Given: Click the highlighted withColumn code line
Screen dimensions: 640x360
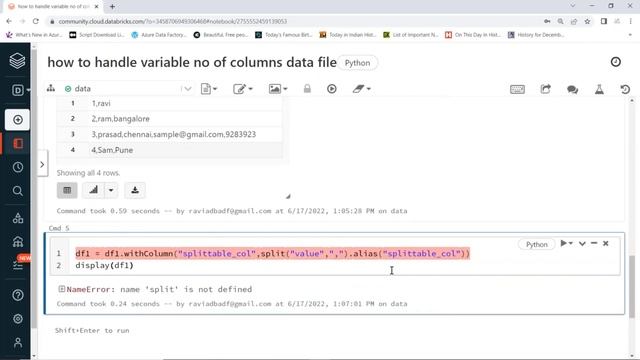Looking at the screenshot, I should tap(273, 253).
